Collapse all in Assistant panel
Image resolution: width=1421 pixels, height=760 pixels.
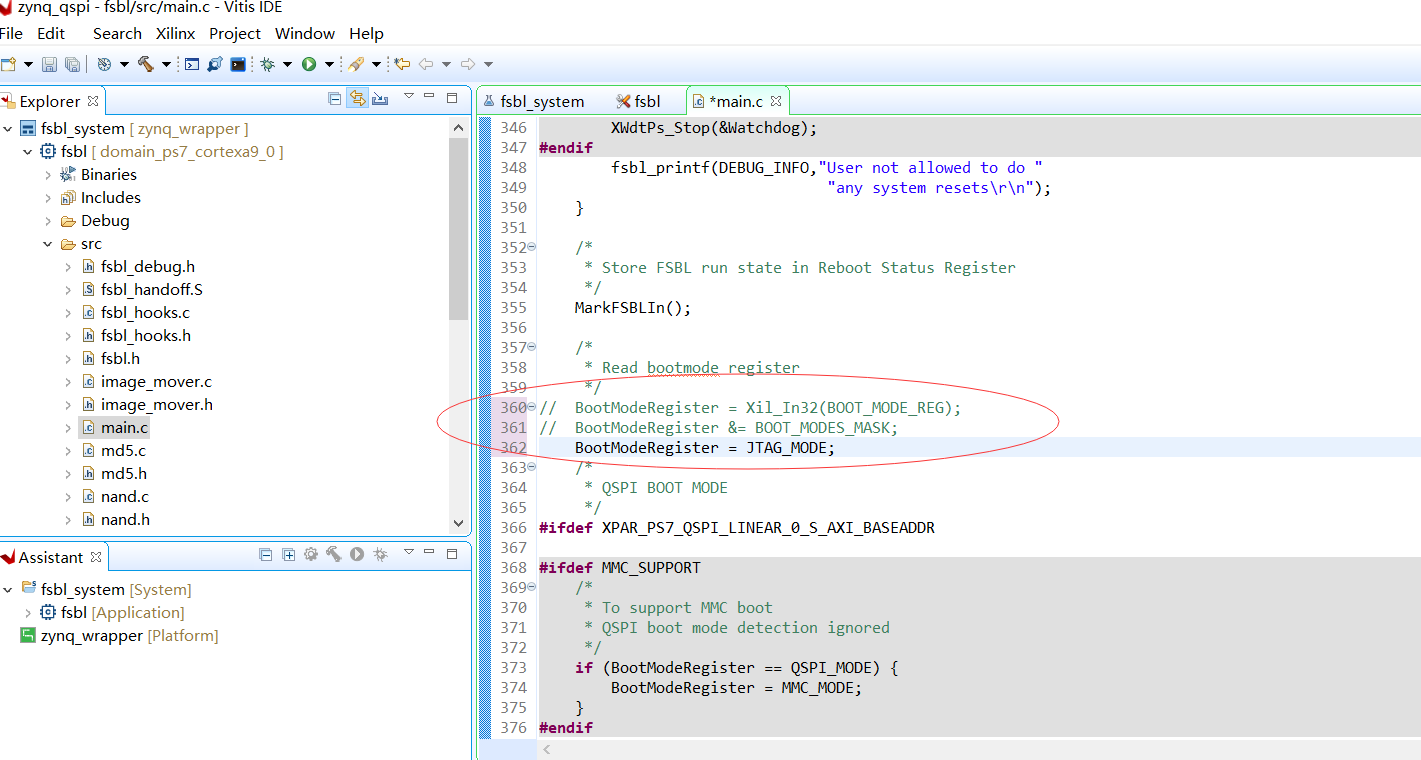pyautogui.click(x=266, y=554)
